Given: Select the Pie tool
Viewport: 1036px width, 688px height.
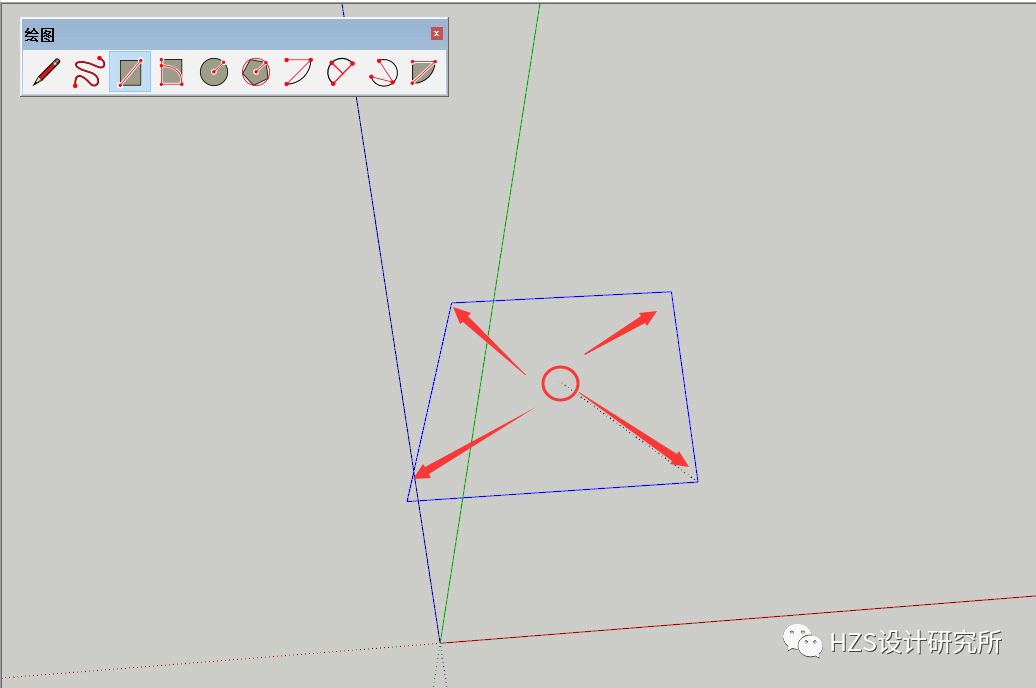Looking at the screenshot, I should pyautogui.click(x=423, y=71).
